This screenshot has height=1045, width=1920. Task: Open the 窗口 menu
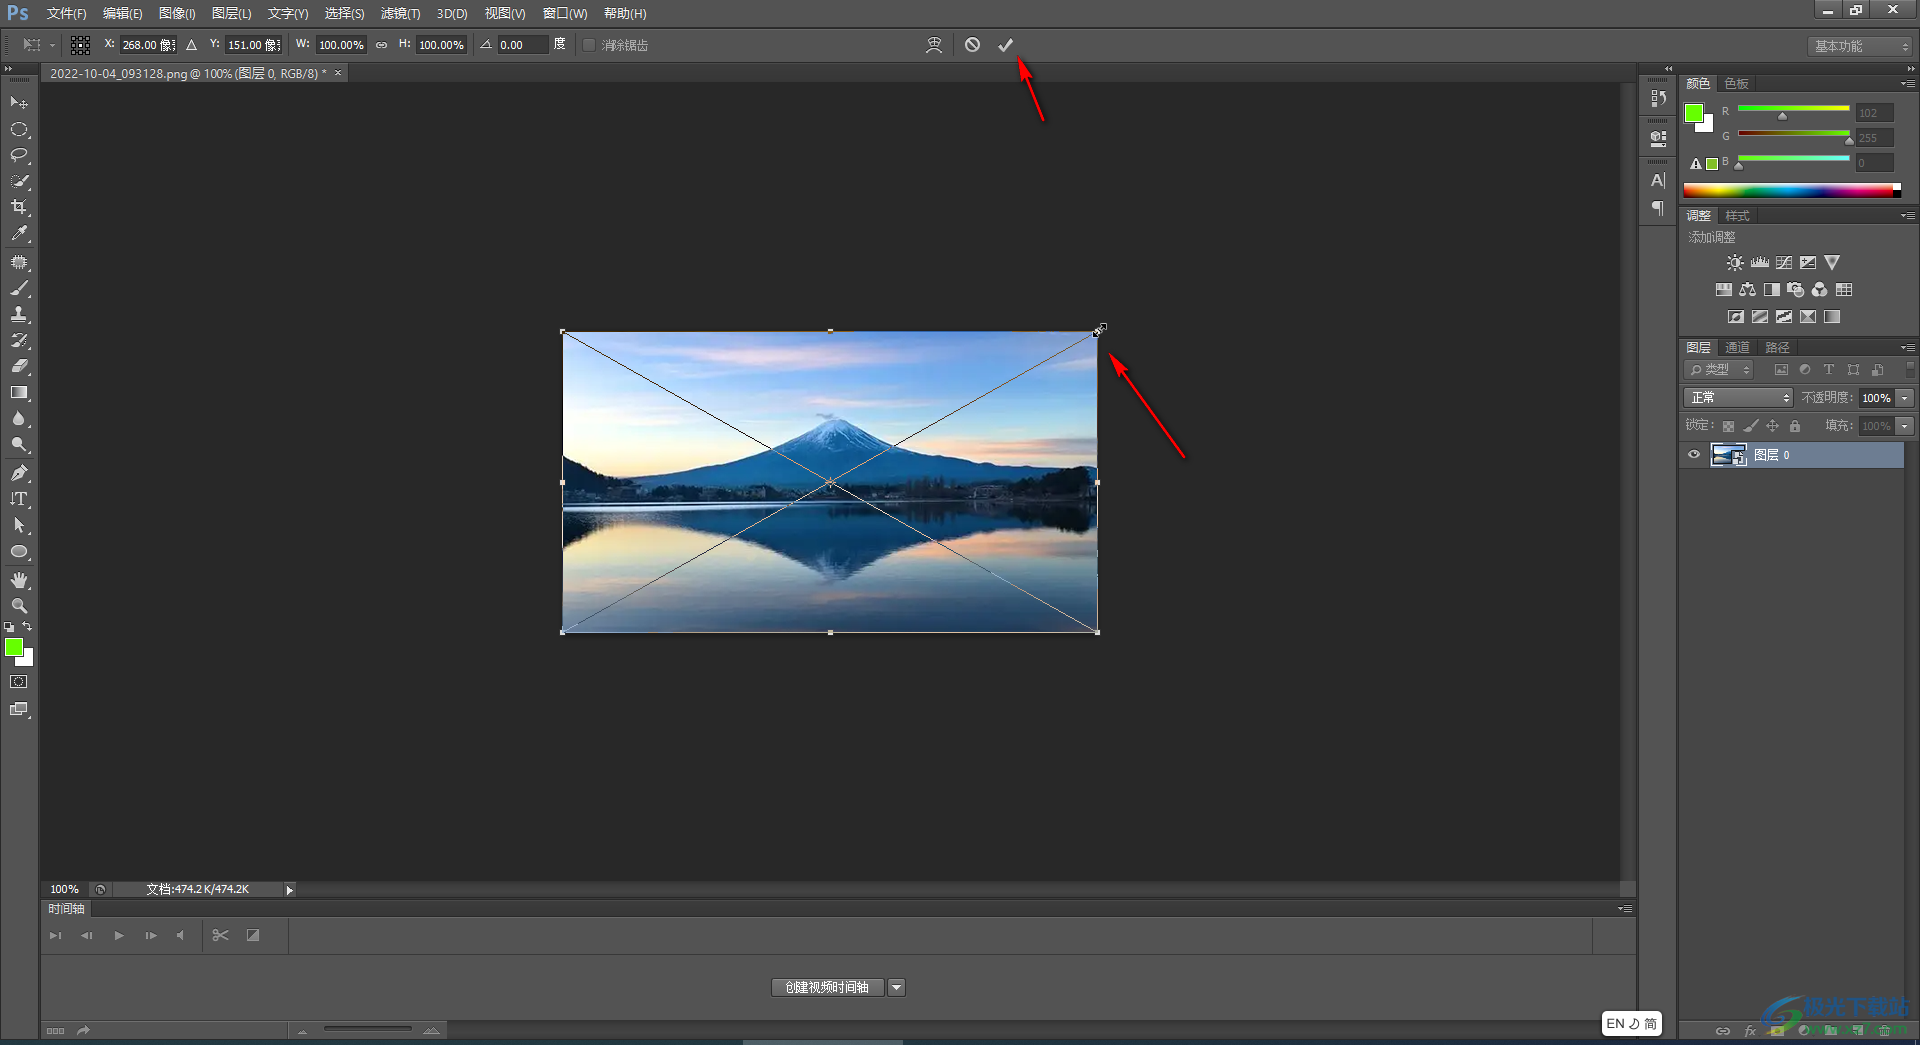[x=565, y=14]
